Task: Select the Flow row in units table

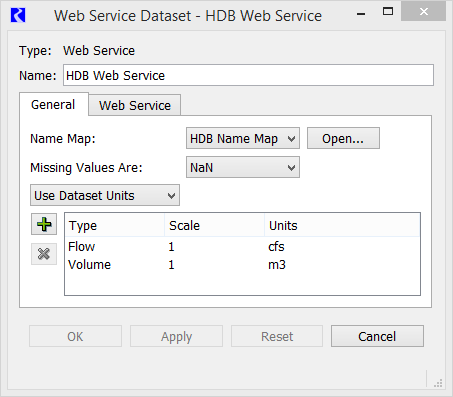Action: (x=242, y=247)
